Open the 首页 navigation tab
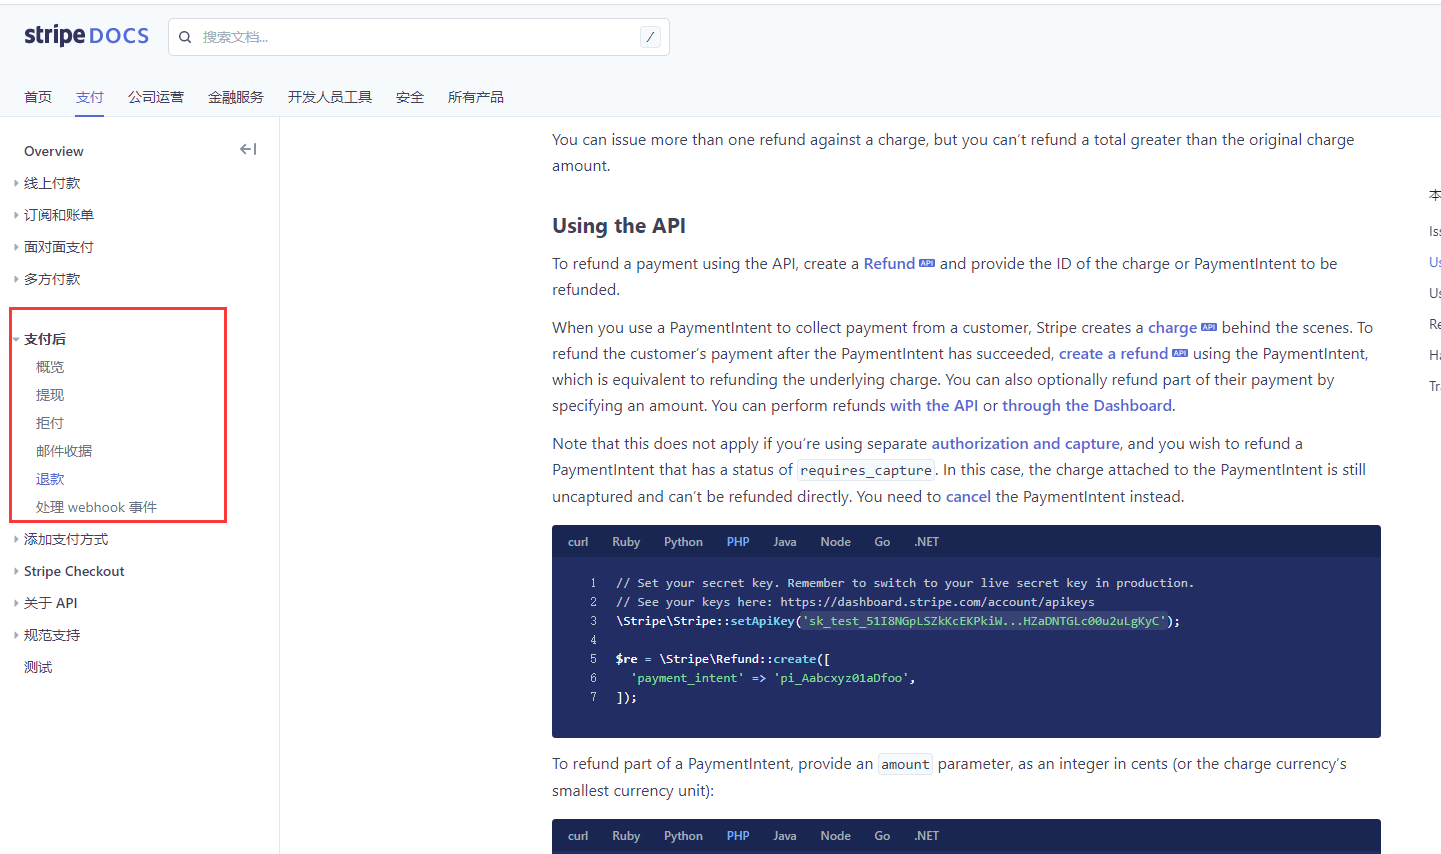Screen dimensions: 1441x854 (38, 97)
